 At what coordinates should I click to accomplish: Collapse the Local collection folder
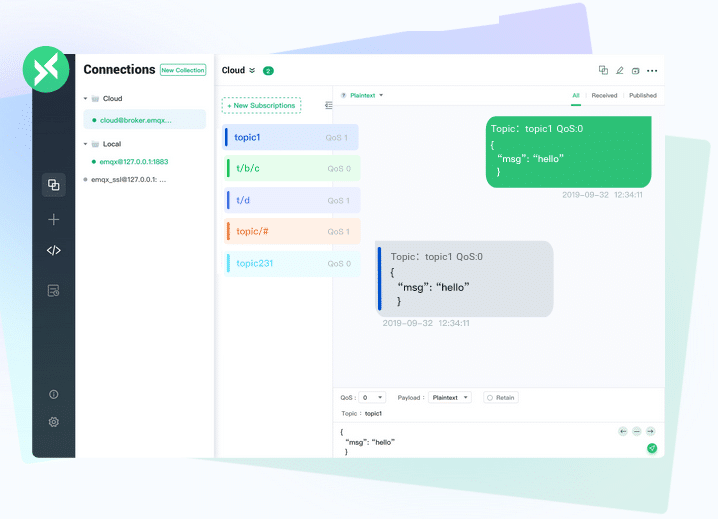tap(86, 144)
